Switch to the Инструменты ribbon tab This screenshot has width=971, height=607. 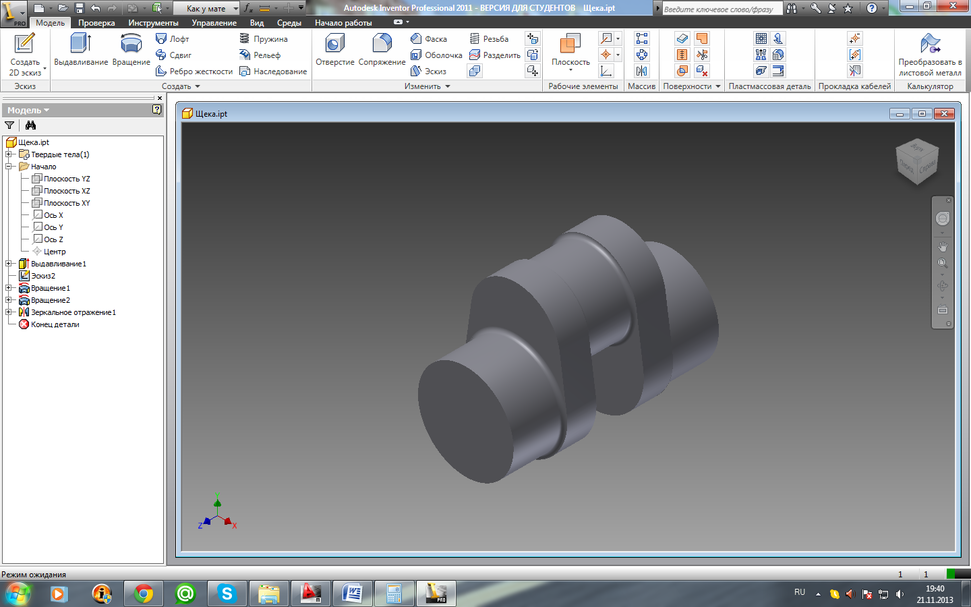pyautogui.click(x=153, y=22)
